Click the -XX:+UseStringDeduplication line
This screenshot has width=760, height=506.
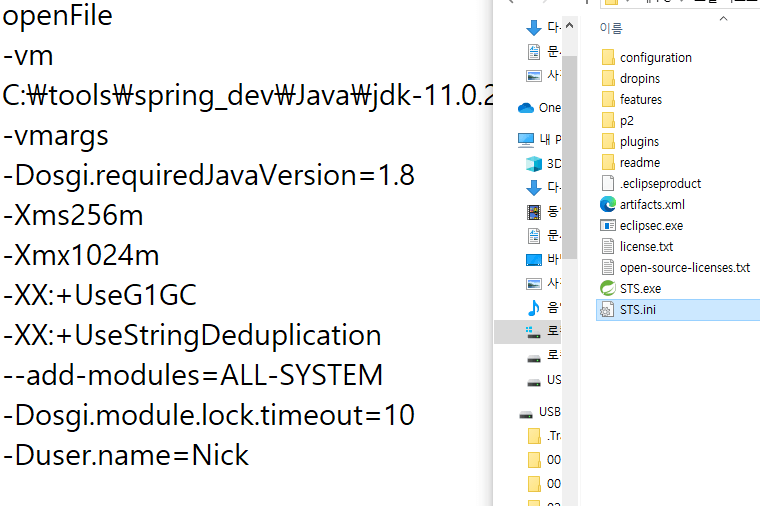click(x=192, y=336)
